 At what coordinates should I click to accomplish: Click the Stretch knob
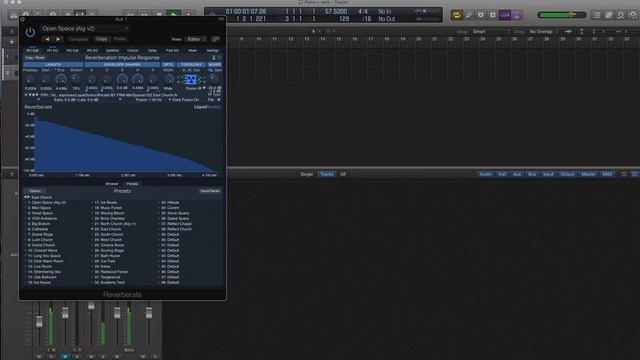click(x=76, y=80)
